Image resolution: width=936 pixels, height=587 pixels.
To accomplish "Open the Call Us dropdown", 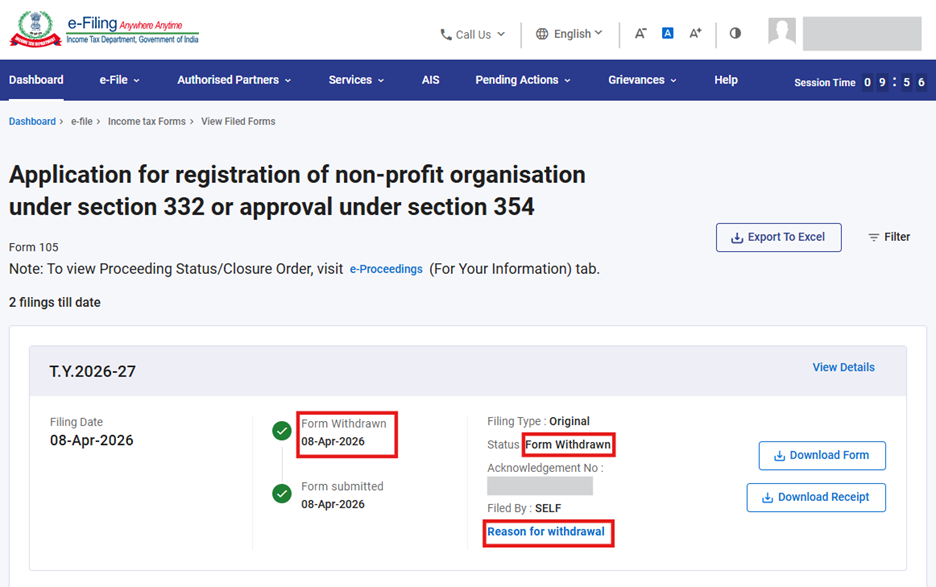I will tap(473, 34).
